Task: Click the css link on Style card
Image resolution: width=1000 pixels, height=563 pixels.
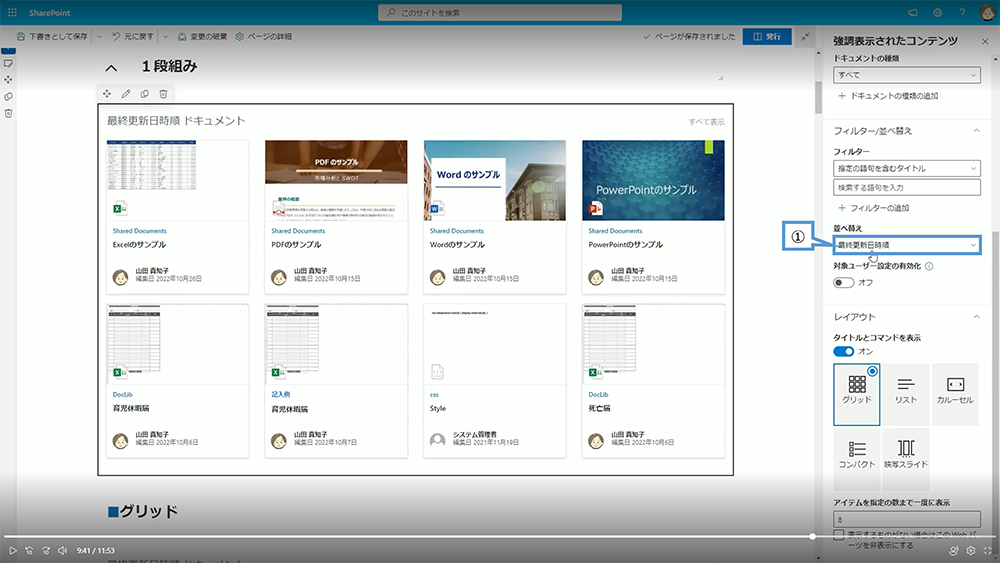Action: 434,395
